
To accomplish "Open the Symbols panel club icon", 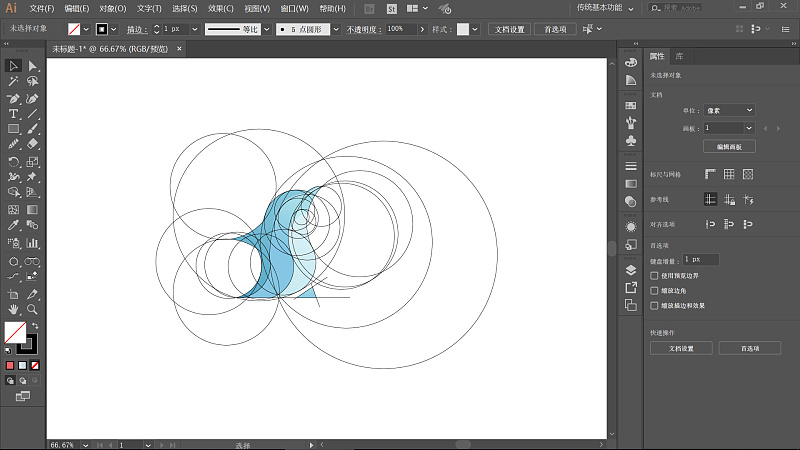I will 631,141.
